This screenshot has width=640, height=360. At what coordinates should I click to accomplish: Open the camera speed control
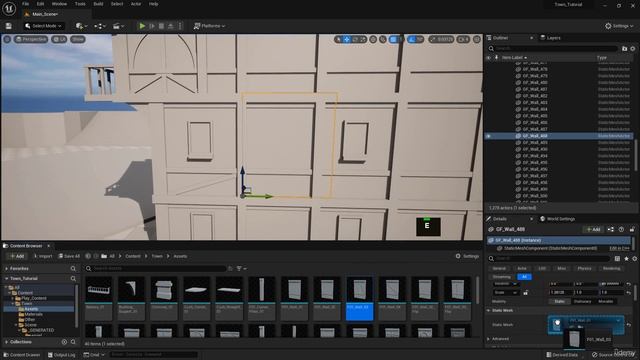pos(463,39)
